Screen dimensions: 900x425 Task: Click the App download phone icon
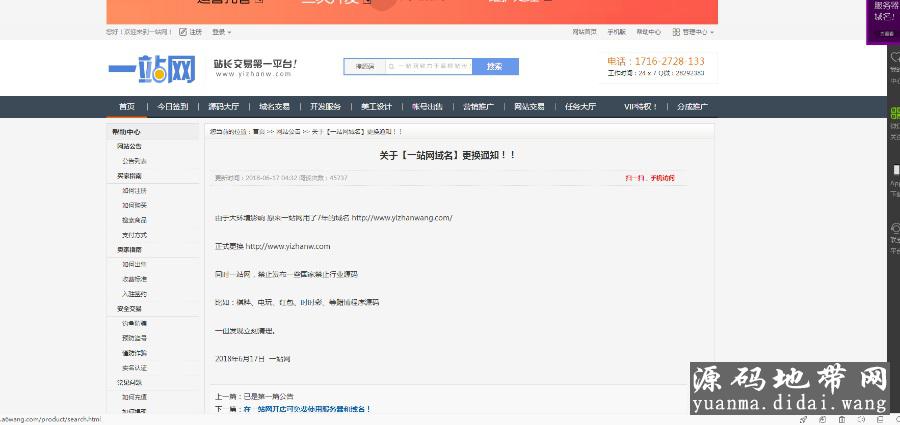896,171
